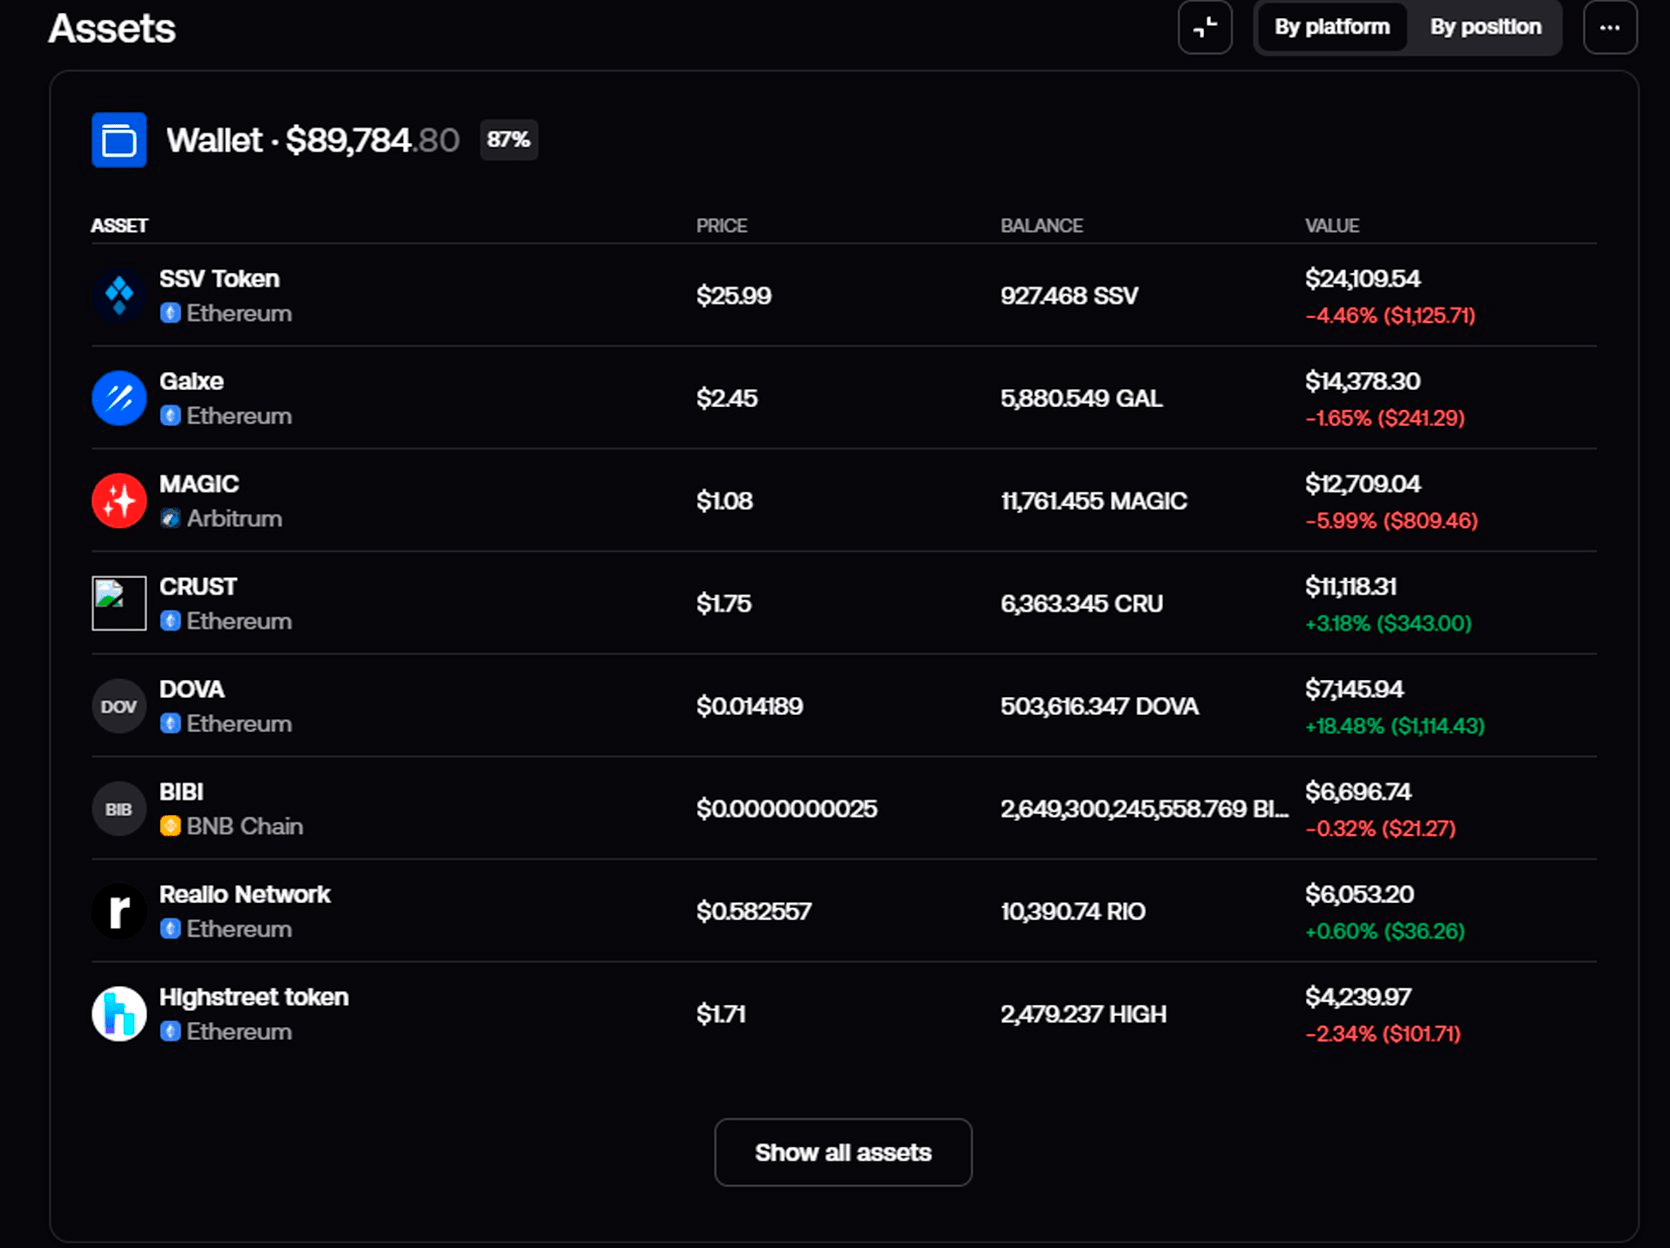Click the 87% wallet share badge

(508, 140)
